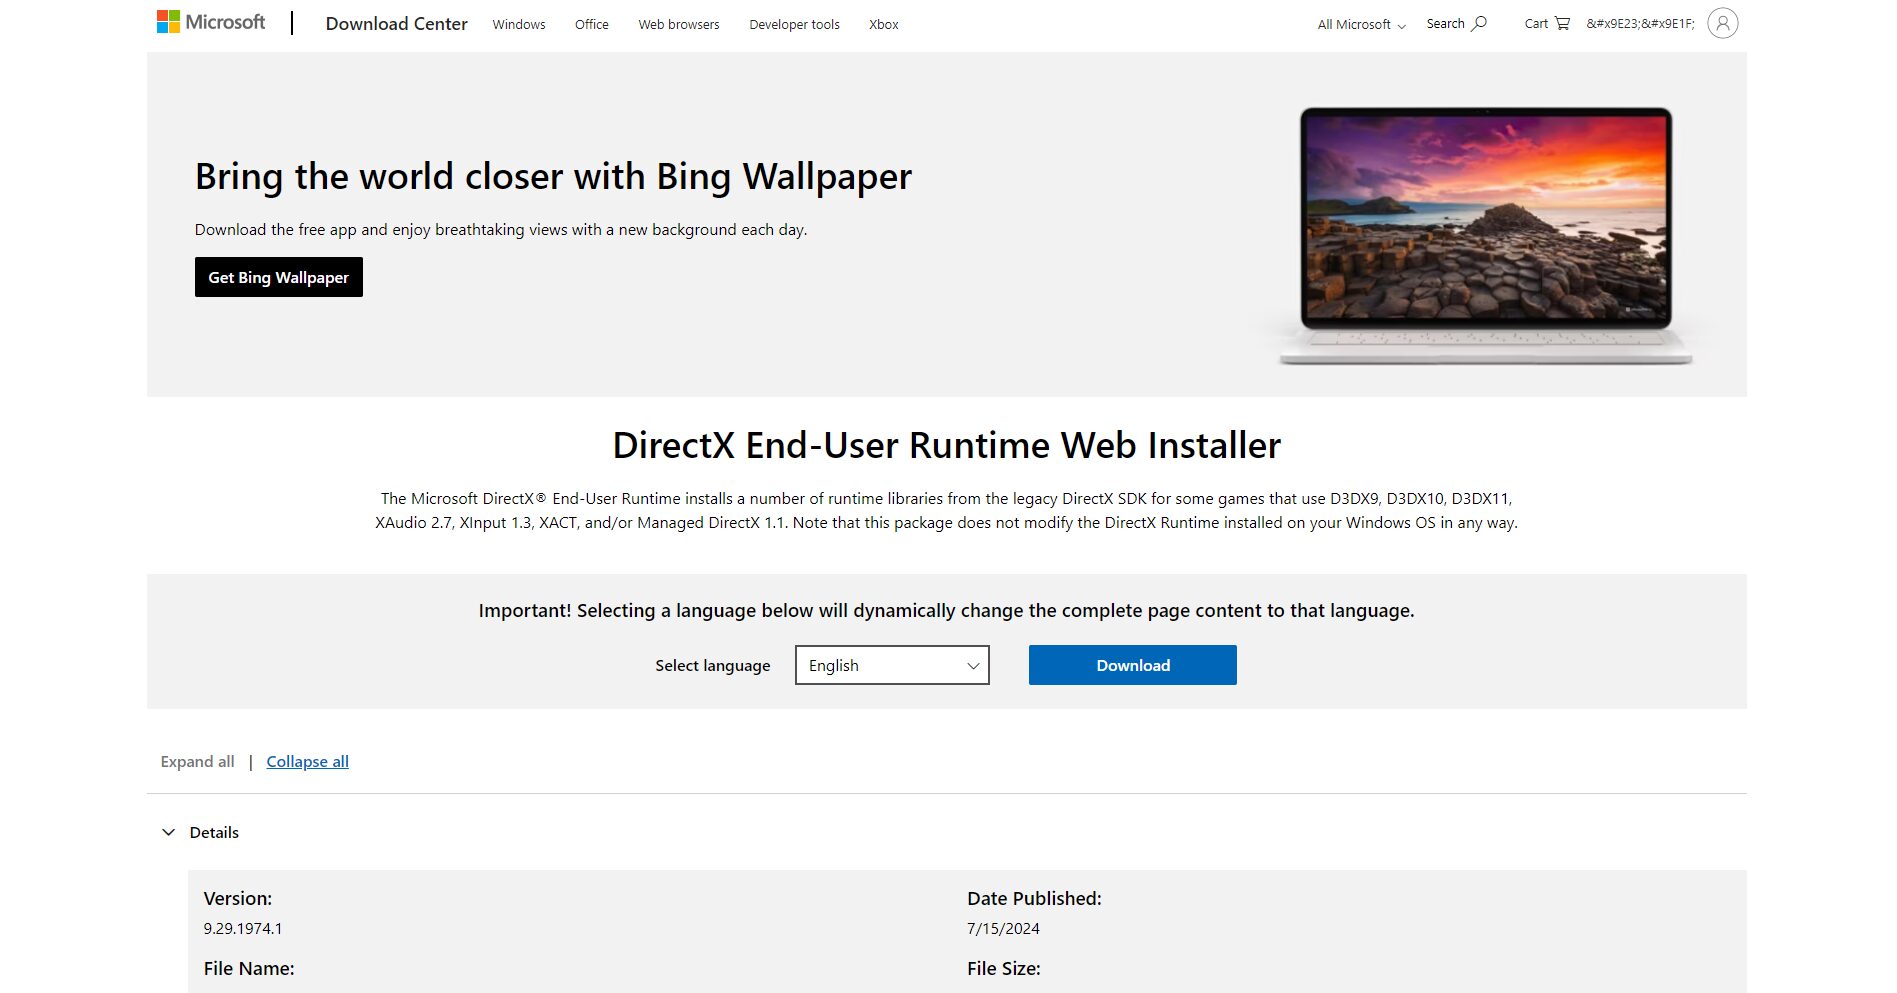This screenshot has width=1897, height=993.
Task: Click the Microsoft logo
Action: 211,22
